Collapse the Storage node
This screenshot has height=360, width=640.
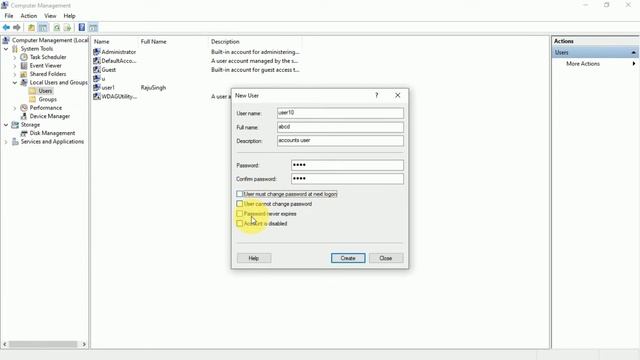click(x=6, y=125)
